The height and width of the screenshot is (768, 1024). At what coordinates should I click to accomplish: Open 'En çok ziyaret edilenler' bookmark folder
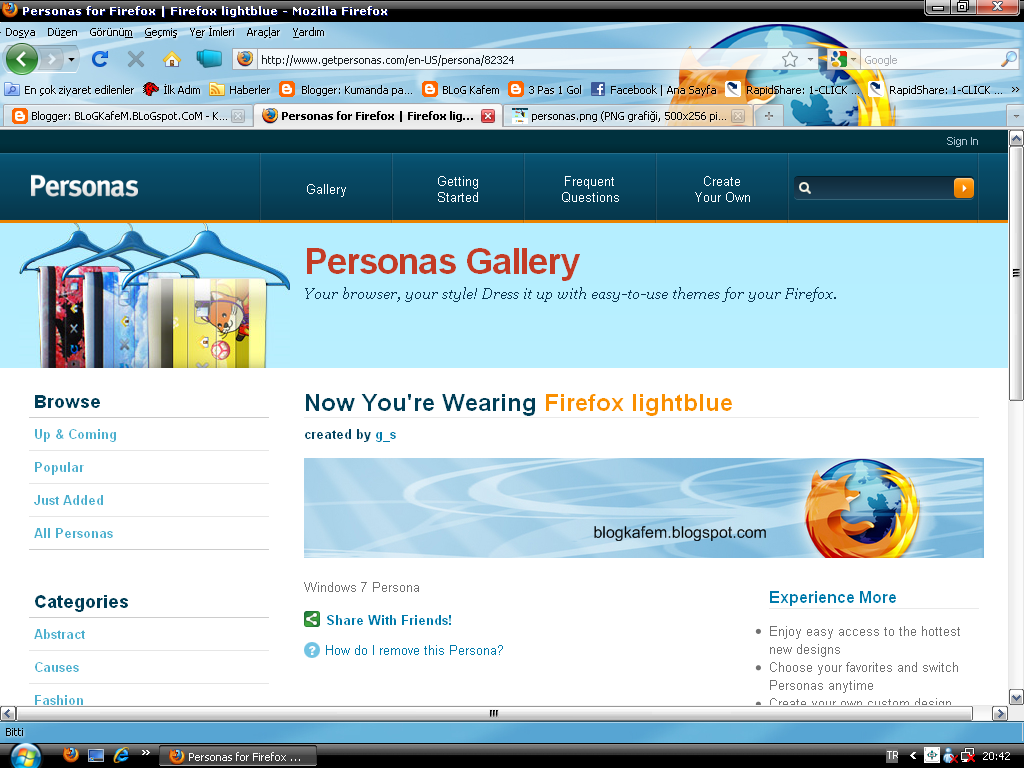click(69, 89)
